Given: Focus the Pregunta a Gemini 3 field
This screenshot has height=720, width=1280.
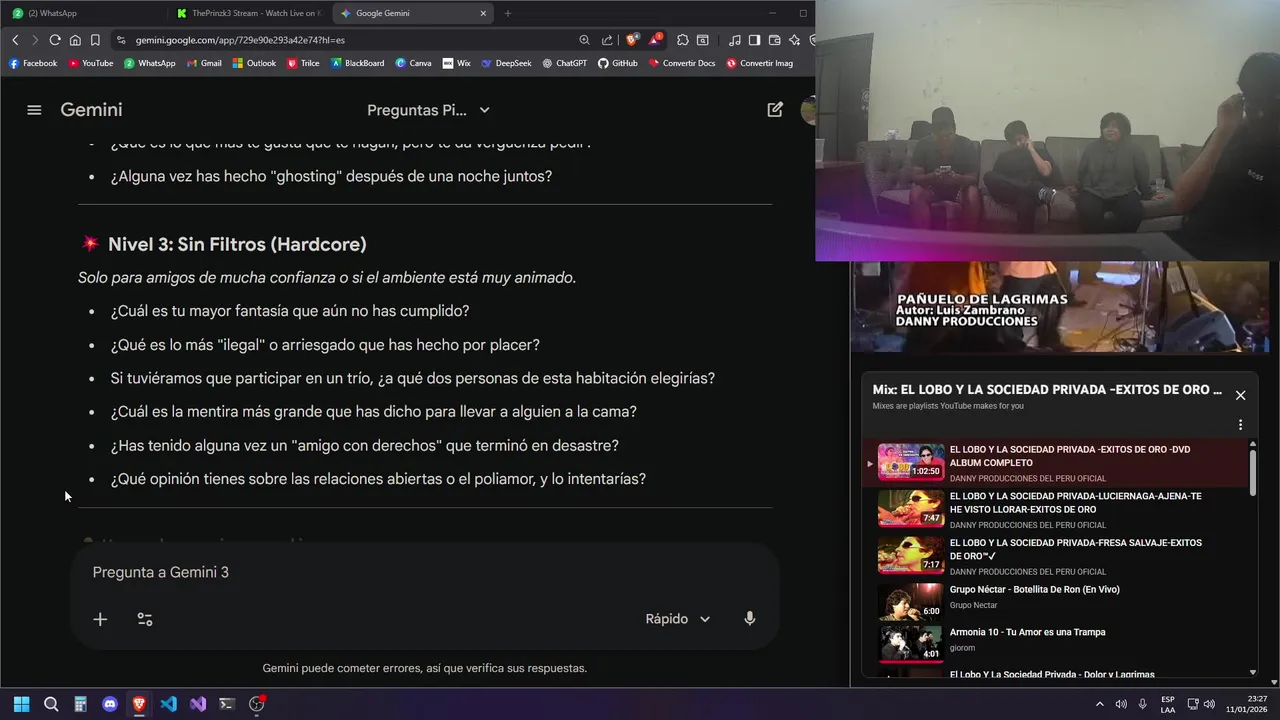Looking at the screenshot, I should pos(424,572).
